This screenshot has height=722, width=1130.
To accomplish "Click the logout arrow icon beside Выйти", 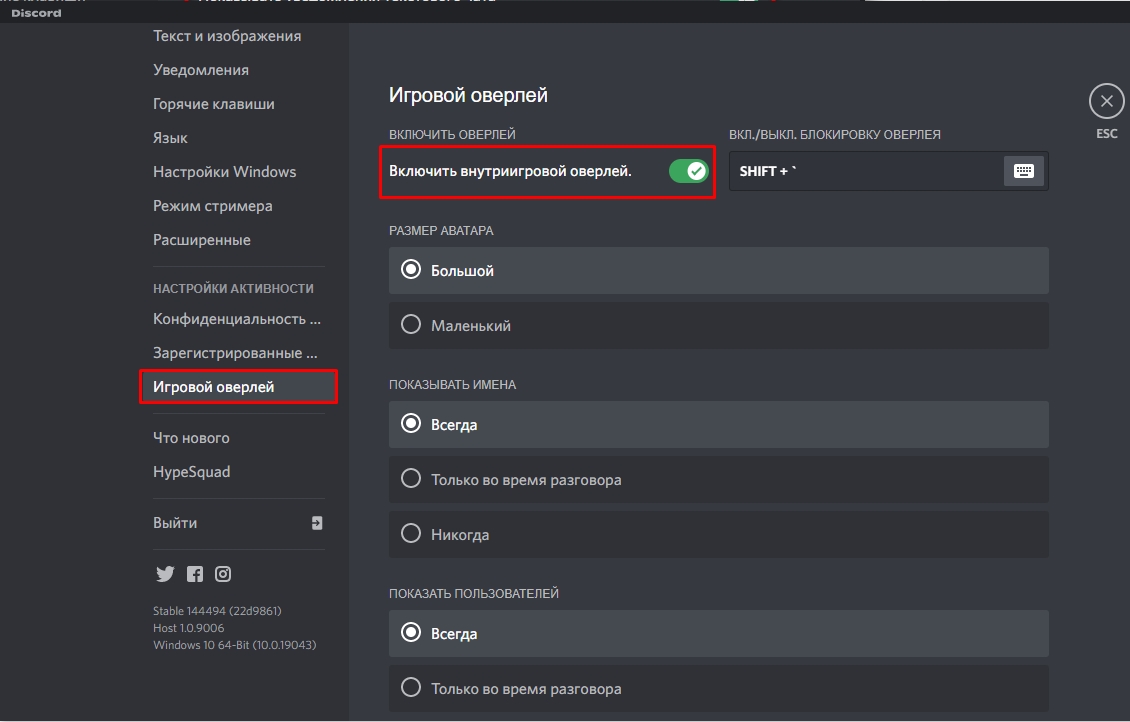I will [x=317, y=523].
